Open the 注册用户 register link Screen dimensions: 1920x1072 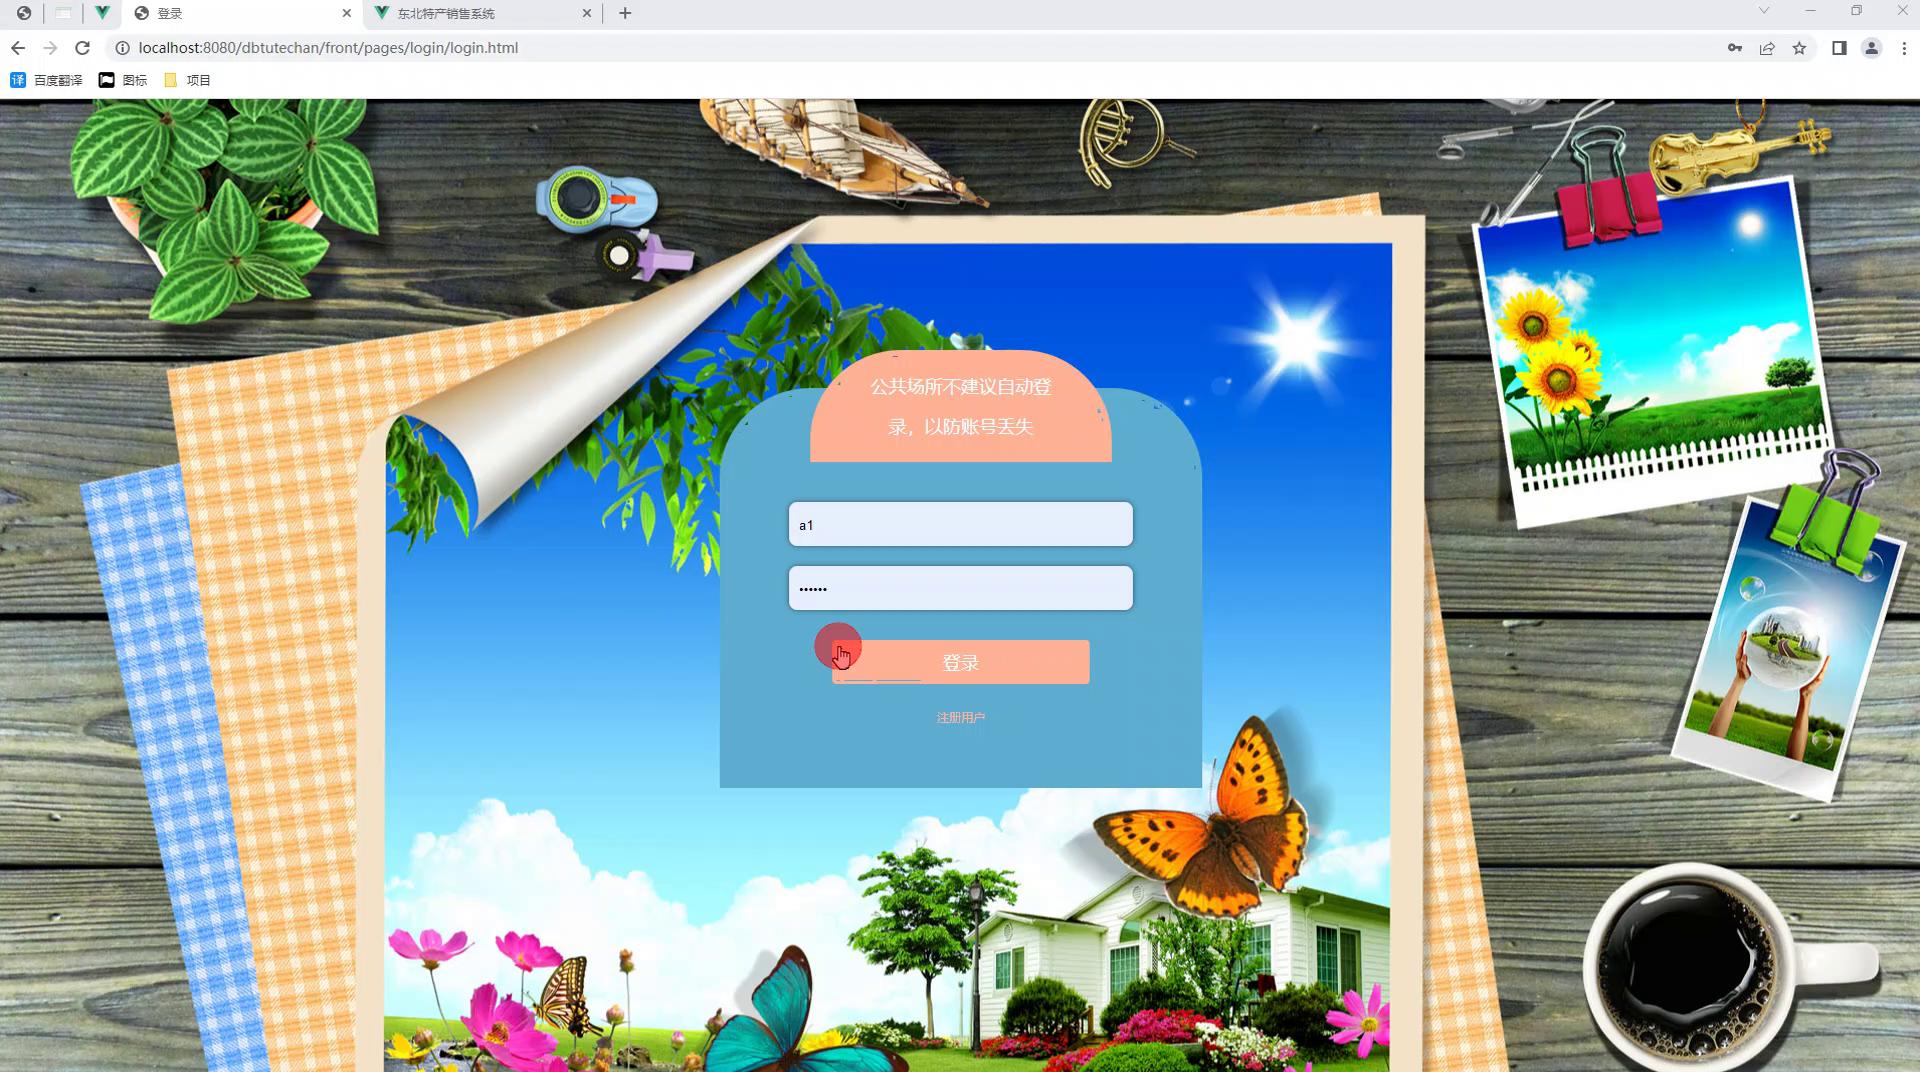960,717
